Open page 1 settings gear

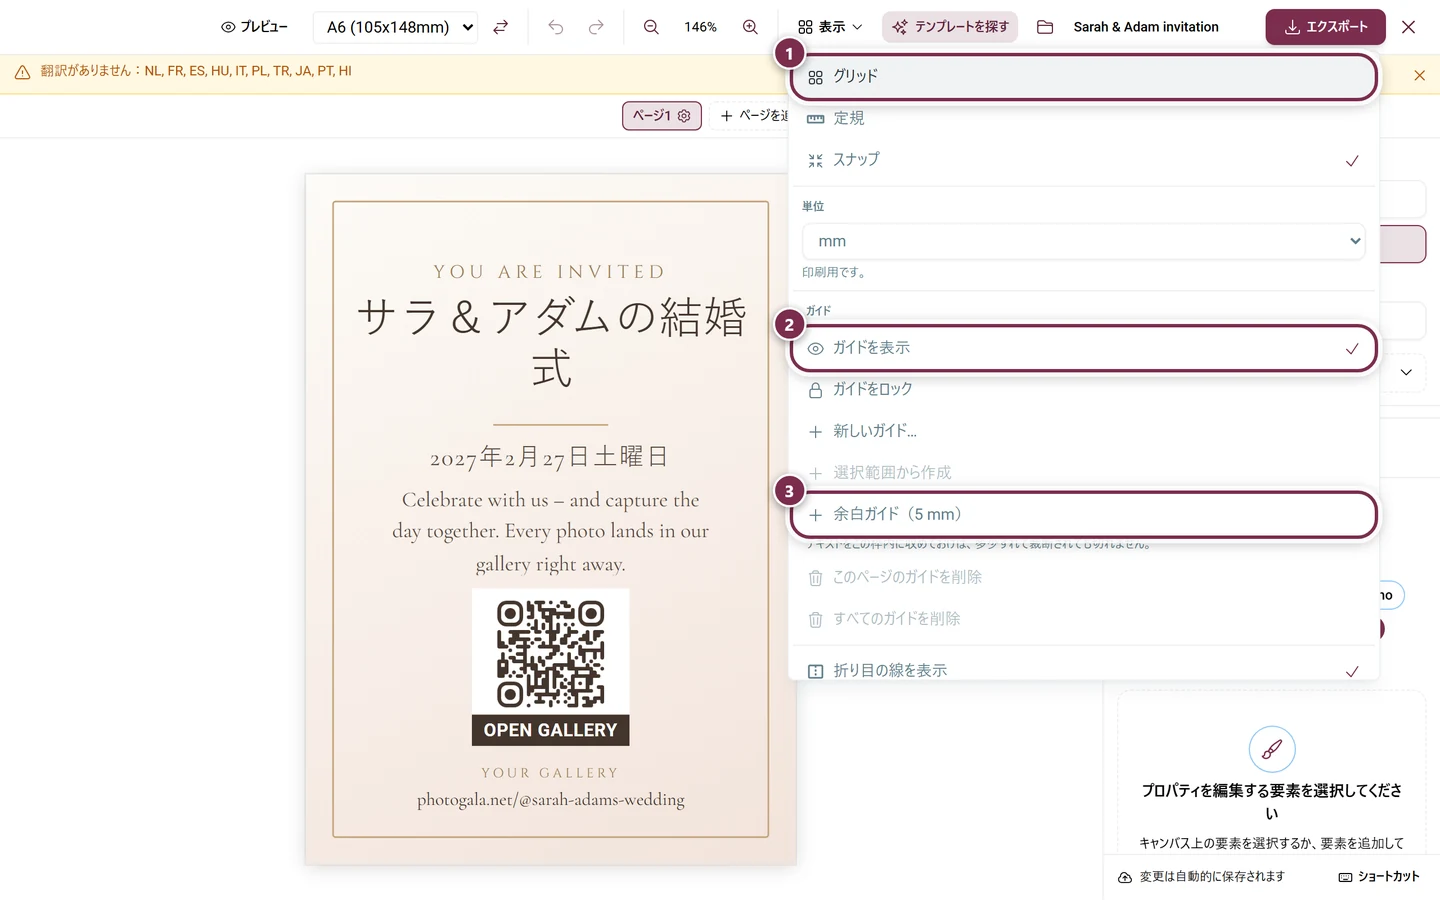[x=684, y=116]
